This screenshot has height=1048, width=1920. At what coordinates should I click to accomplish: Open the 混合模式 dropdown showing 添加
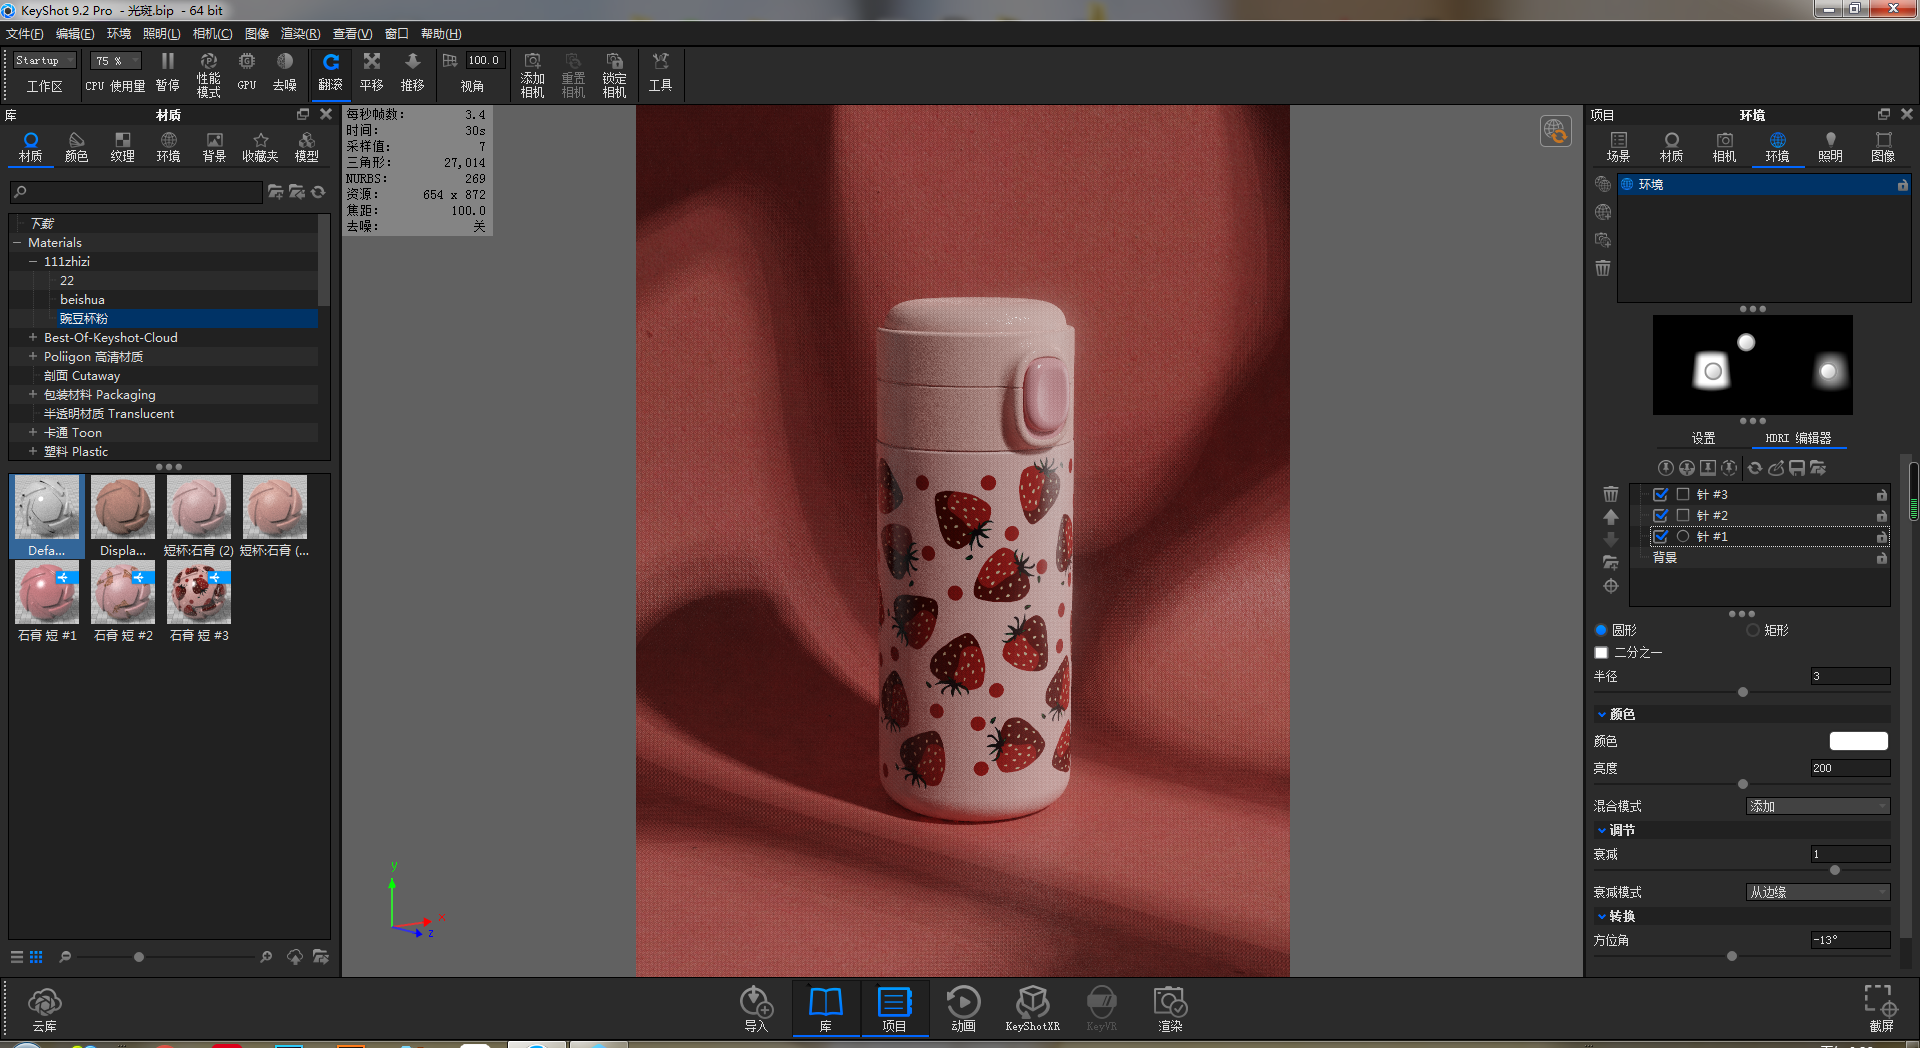[1818, 805]
